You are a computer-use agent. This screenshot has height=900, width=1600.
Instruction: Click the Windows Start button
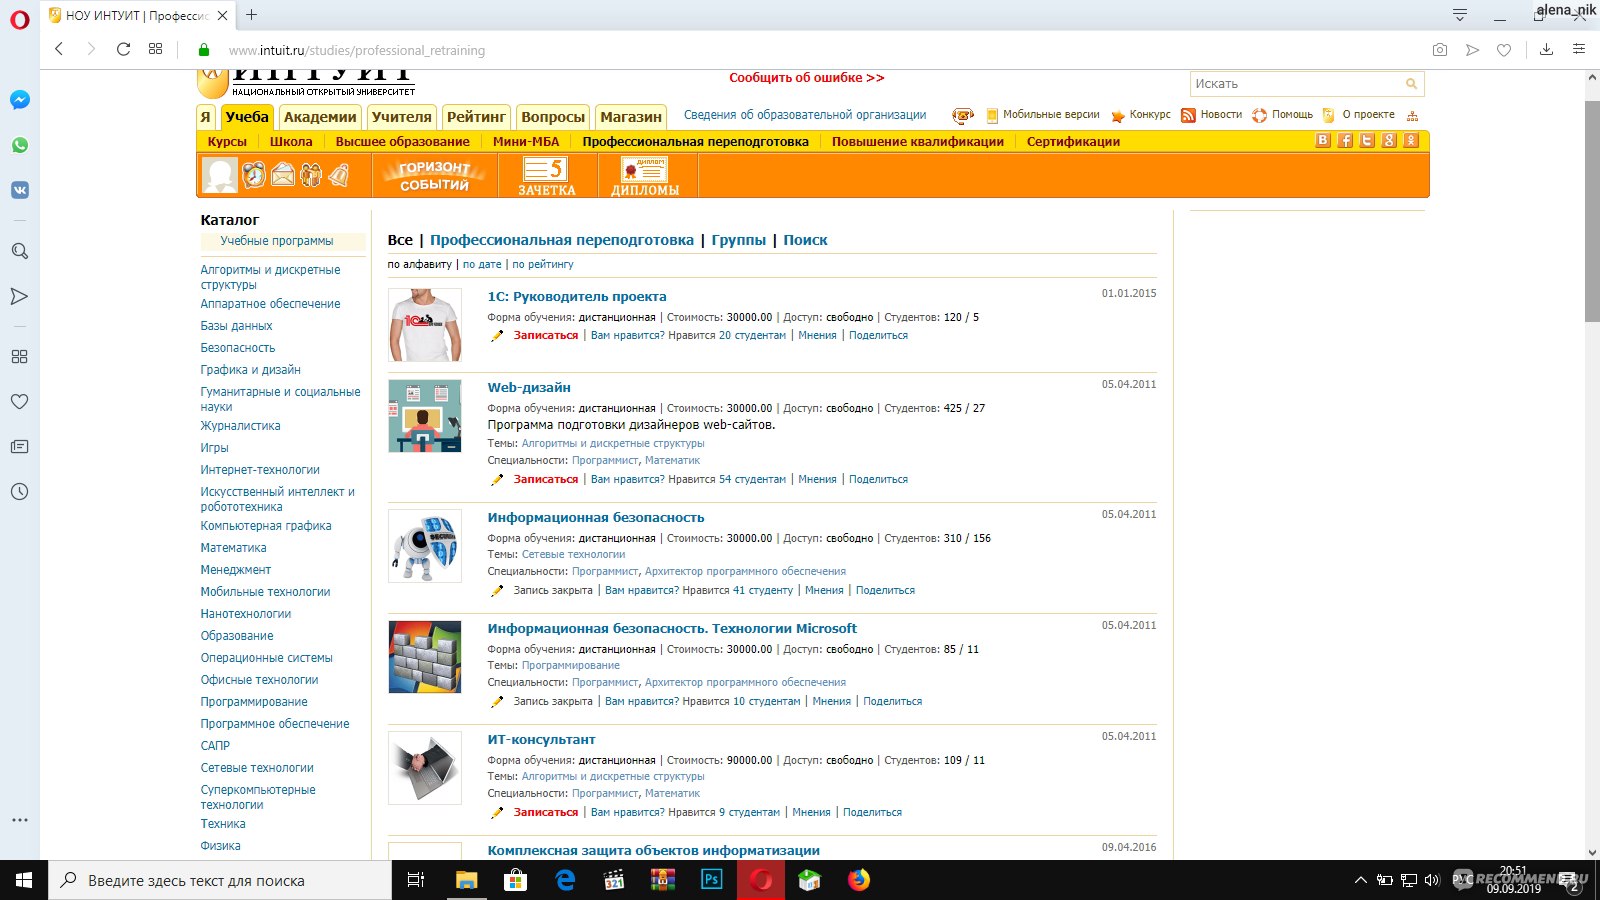24,880
